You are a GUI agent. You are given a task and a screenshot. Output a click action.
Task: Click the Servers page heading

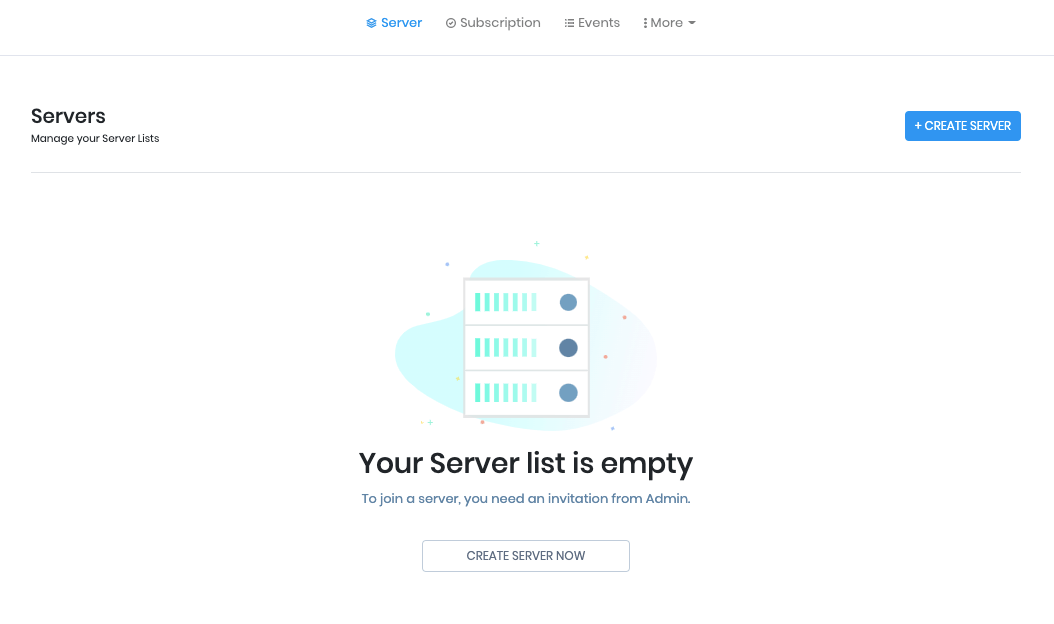point(68,115)
